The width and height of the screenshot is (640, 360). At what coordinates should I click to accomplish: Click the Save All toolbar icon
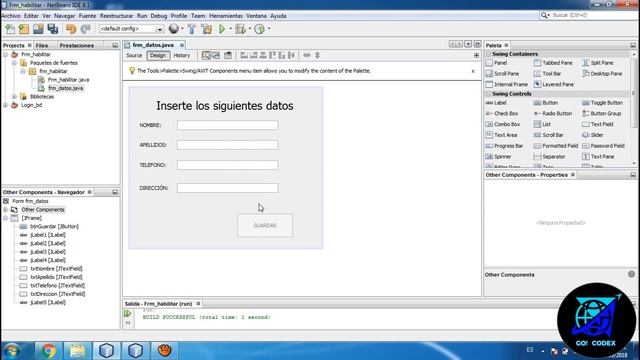(x=53, y=29)
